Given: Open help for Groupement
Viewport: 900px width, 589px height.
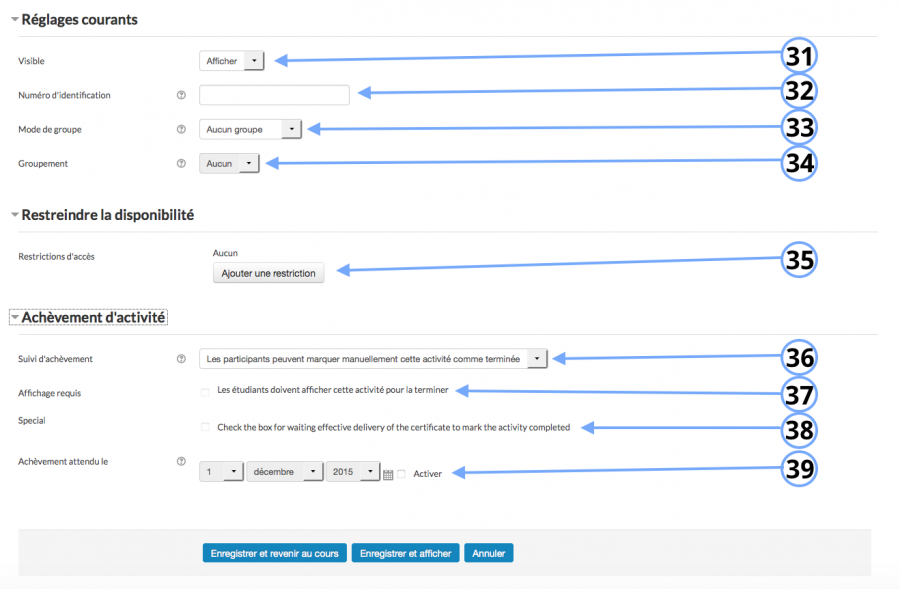Looking at the screenshot, I should point(181,163).
